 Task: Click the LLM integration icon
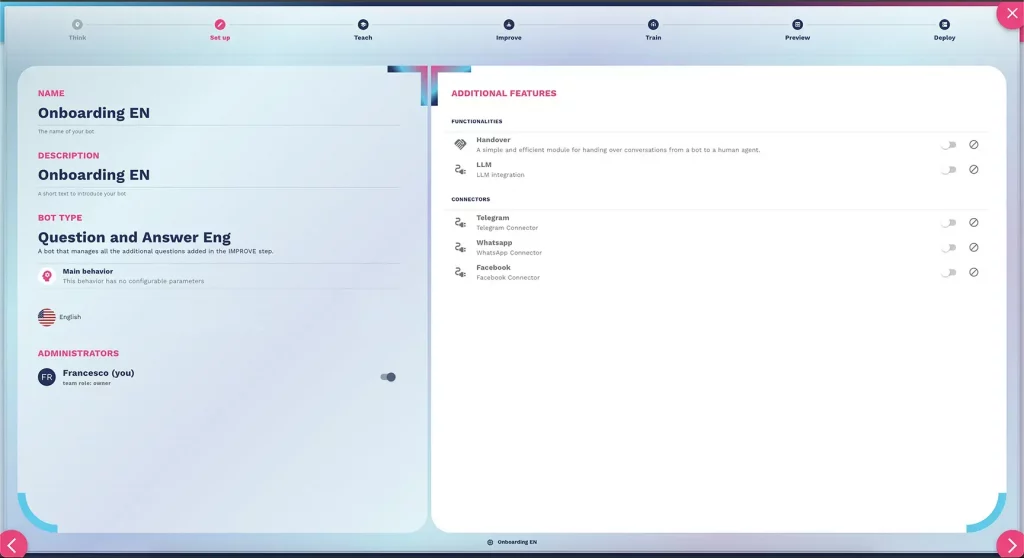tap(460, 169)
